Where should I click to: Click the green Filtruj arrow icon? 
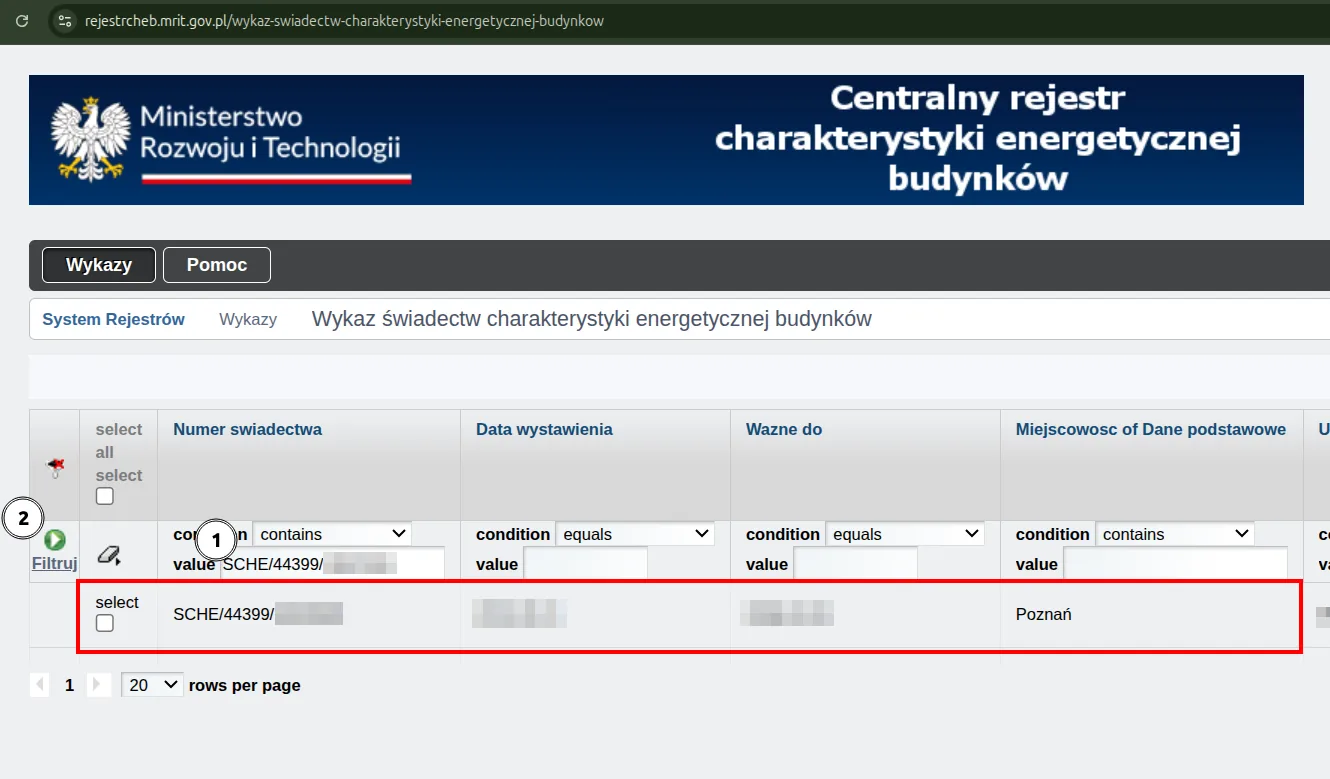(x=54, y=540)
